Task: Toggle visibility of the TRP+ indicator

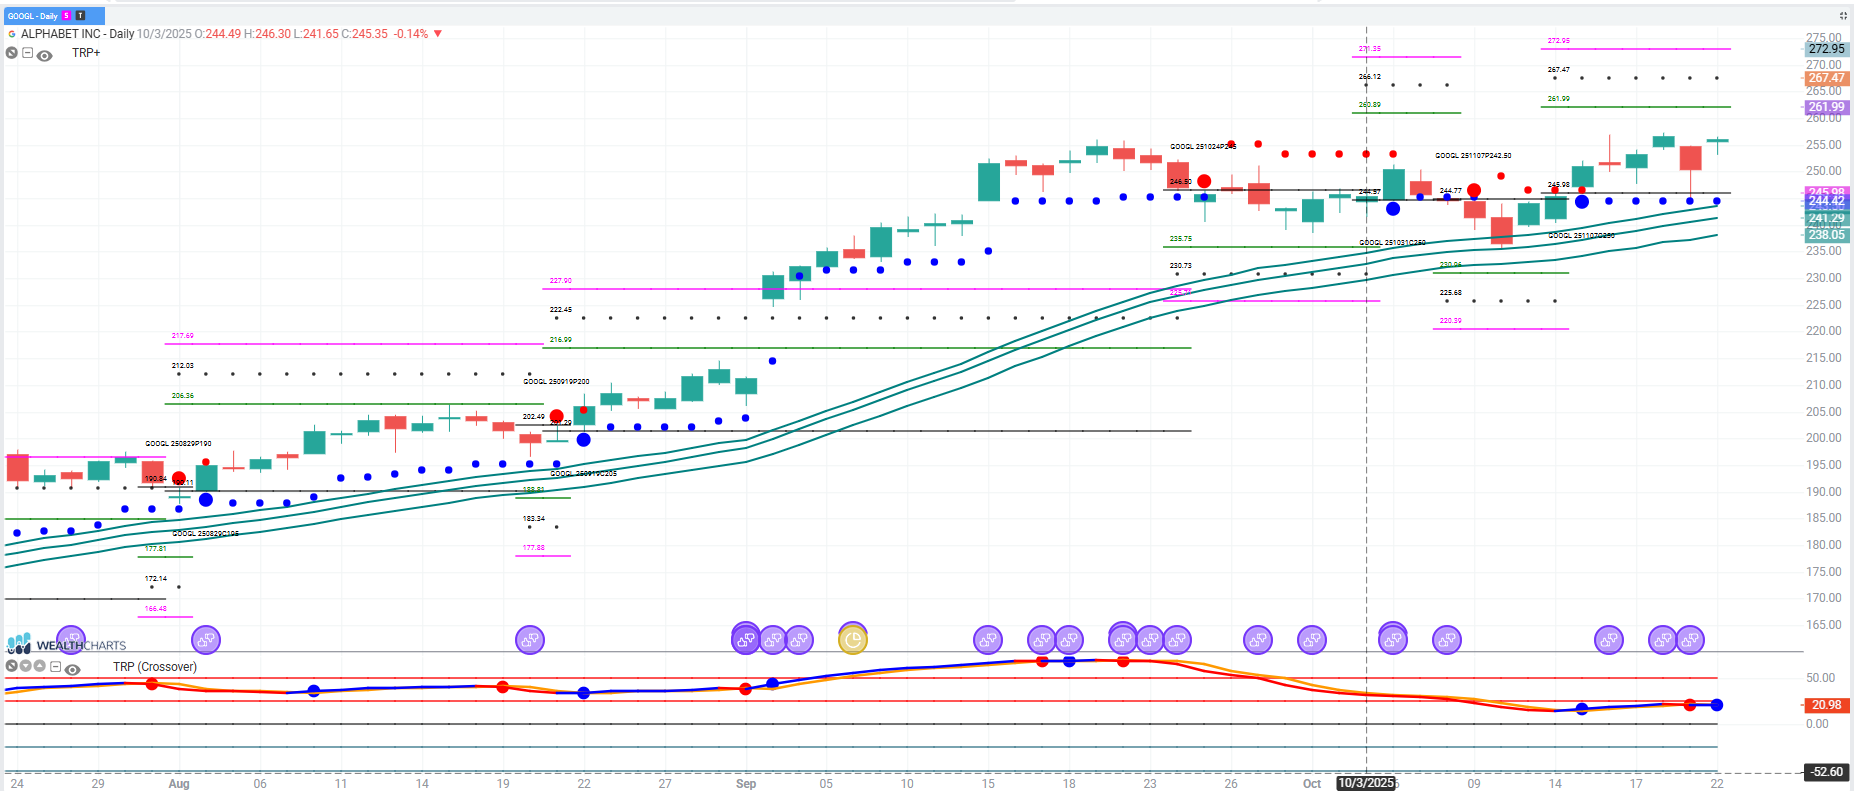Action: pos(45,55)
